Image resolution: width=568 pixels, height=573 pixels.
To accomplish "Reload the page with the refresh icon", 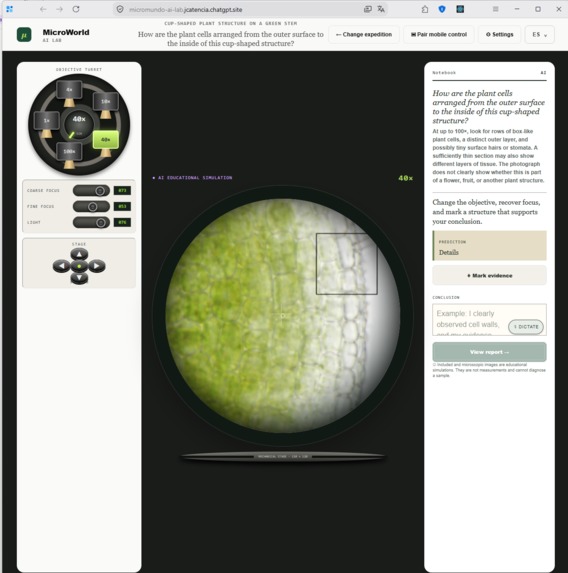I will coord(76,9).
